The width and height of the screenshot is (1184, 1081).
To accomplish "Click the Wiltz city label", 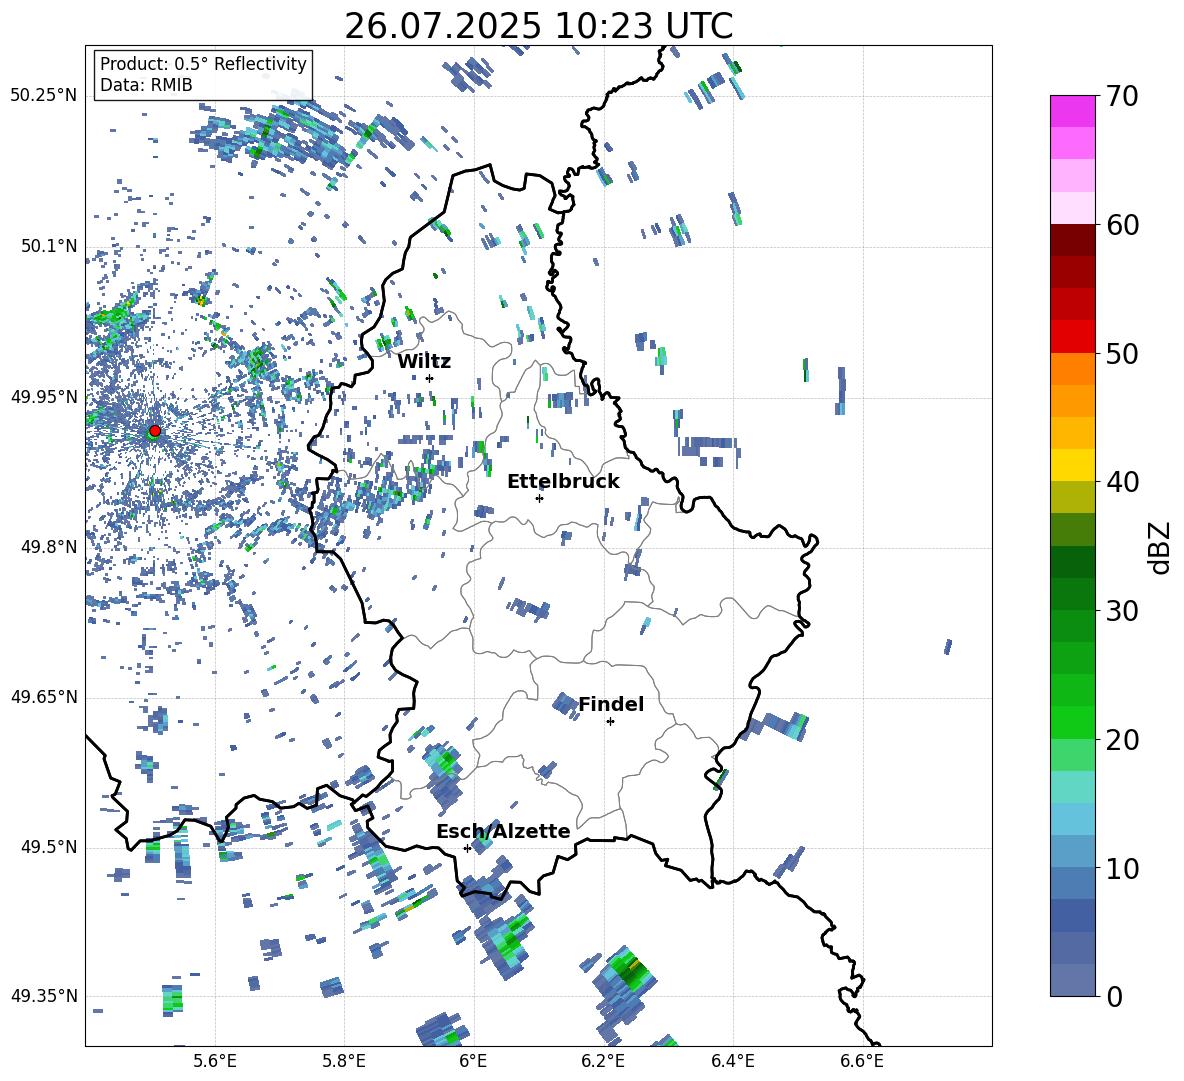I will [424, 362].
